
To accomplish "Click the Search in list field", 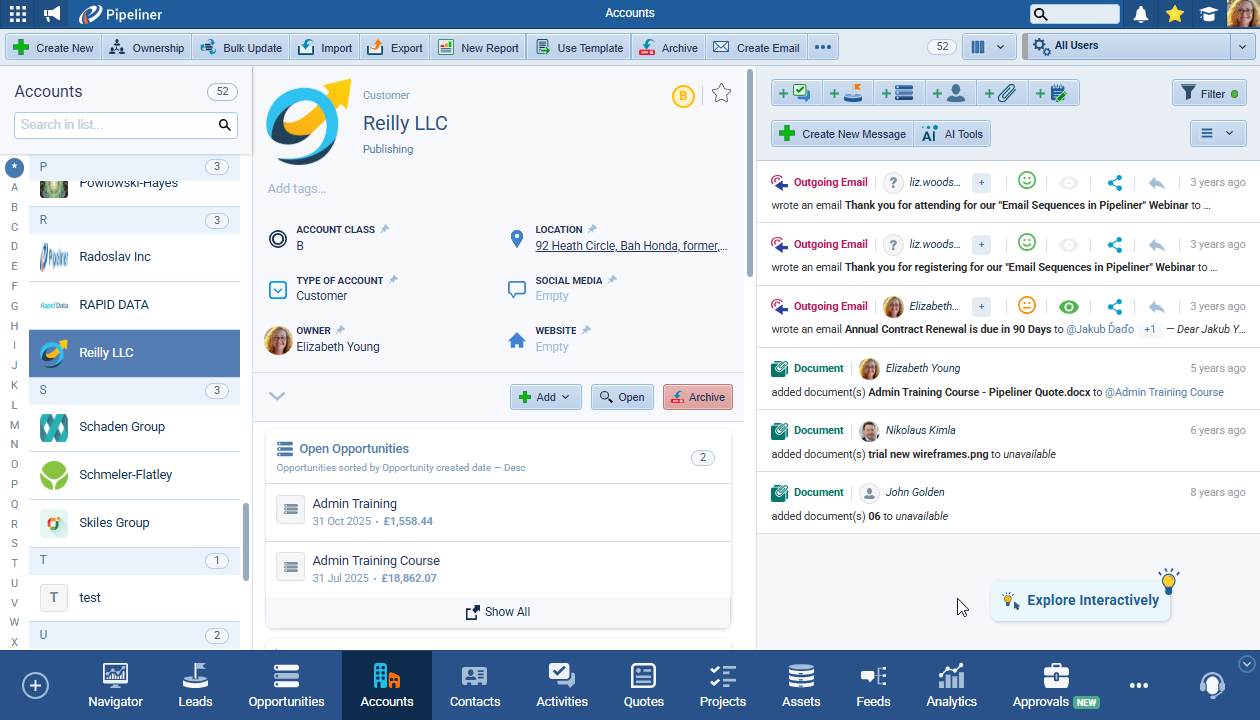I will 115,125.
